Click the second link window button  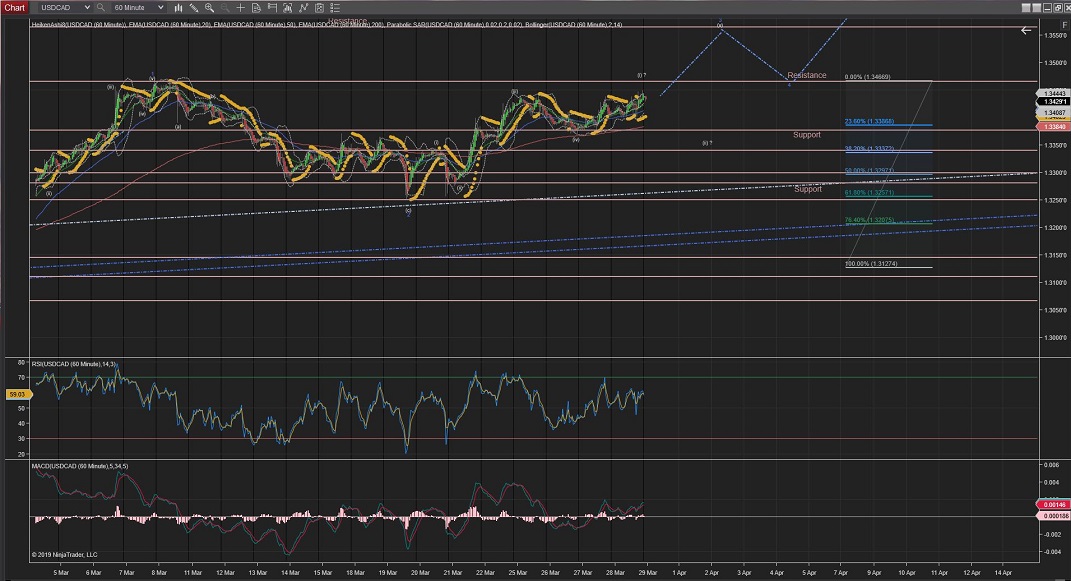tap(1037, 8)
